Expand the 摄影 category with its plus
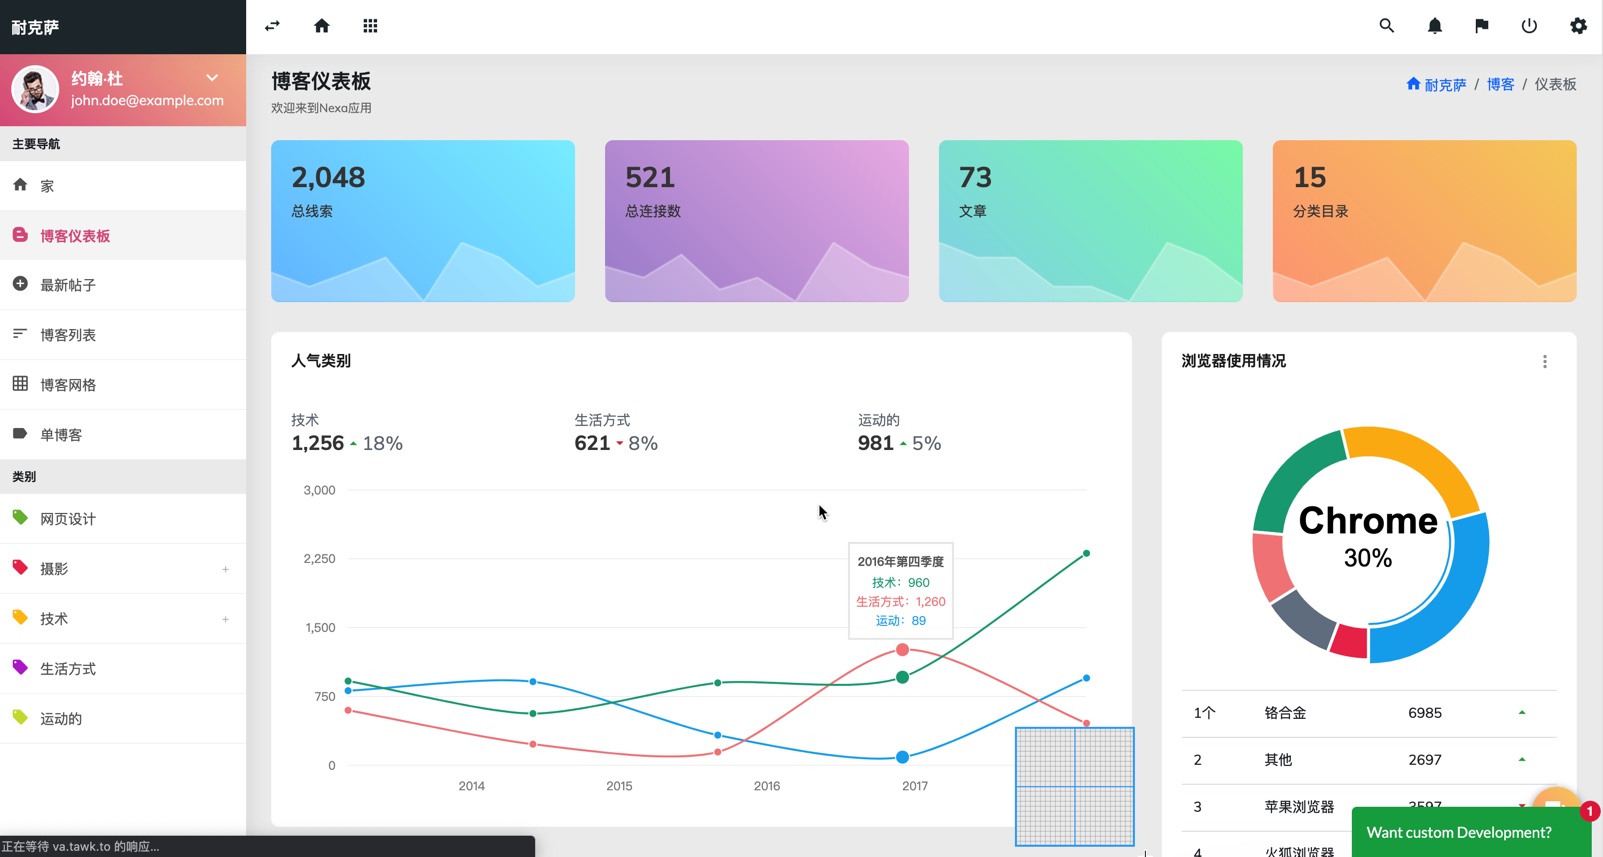The height and width of the screenshot is (857, 1603). [225, 569]
